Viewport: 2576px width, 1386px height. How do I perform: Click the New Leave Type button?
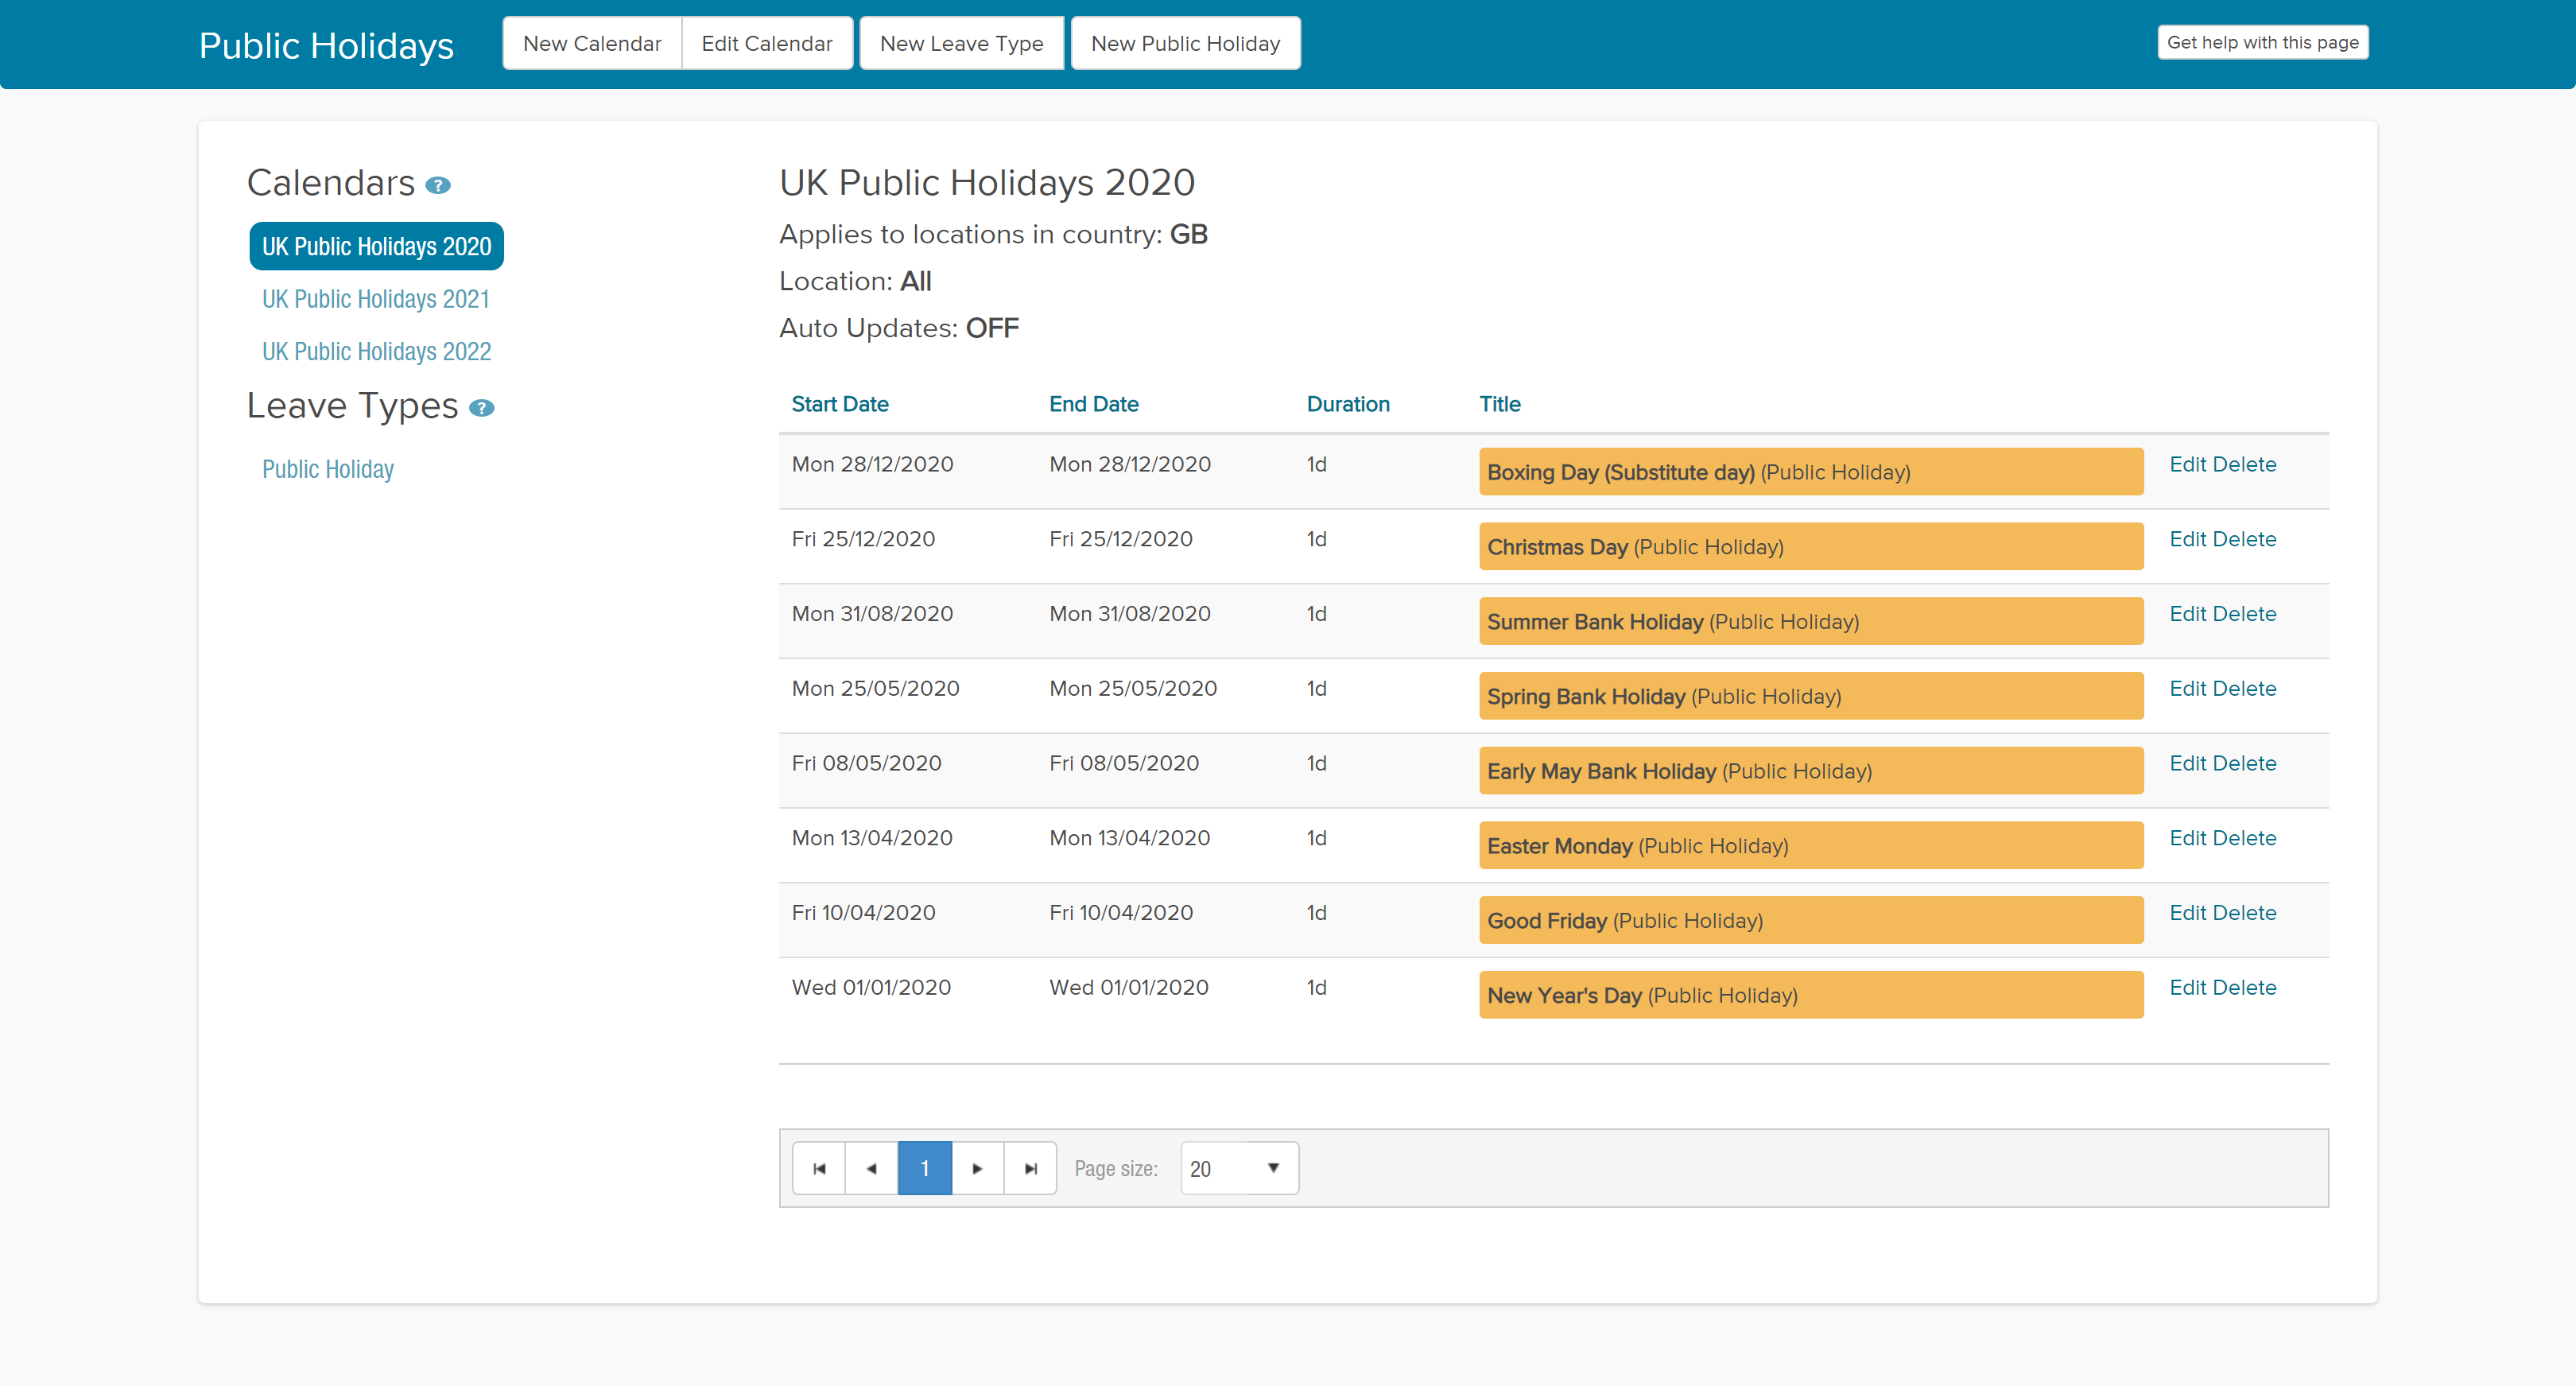(x=961, y=43)
